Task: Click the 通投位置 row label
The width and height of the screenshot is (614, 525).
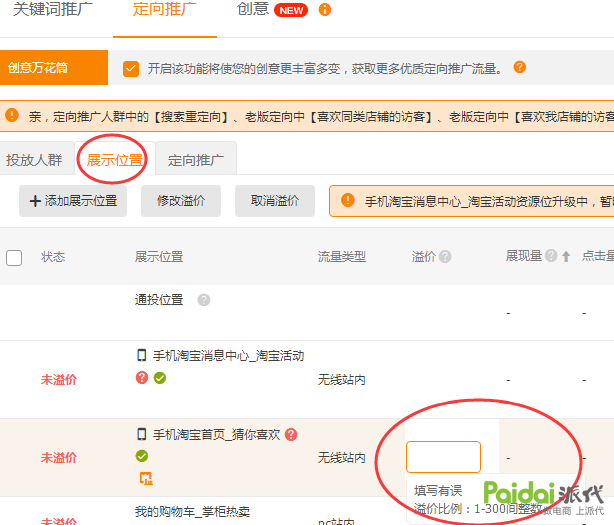Action: click(x=159, y=299)
